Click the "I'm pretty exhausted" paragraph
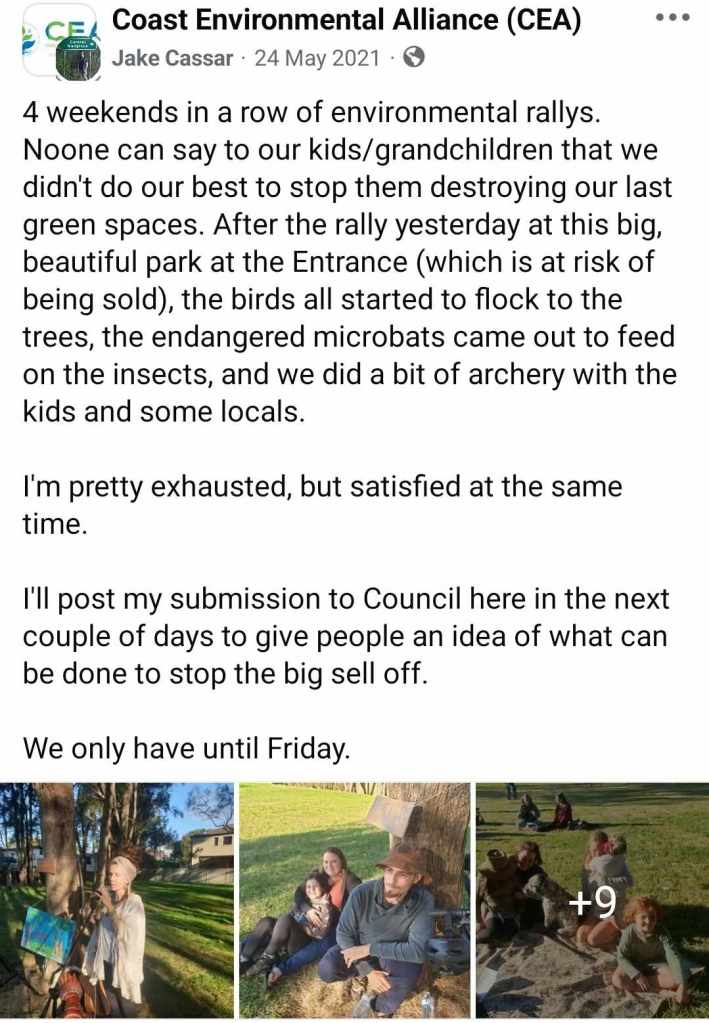Image resolution: width=709 pixels, height=1023 pixels. [322, 505]
